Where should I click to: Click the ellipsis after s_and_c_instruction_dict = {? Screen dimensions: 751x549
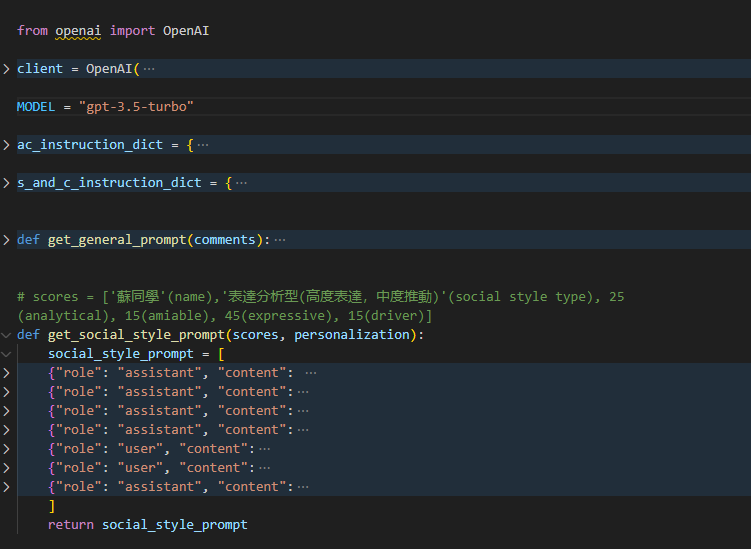pos(241,183)
